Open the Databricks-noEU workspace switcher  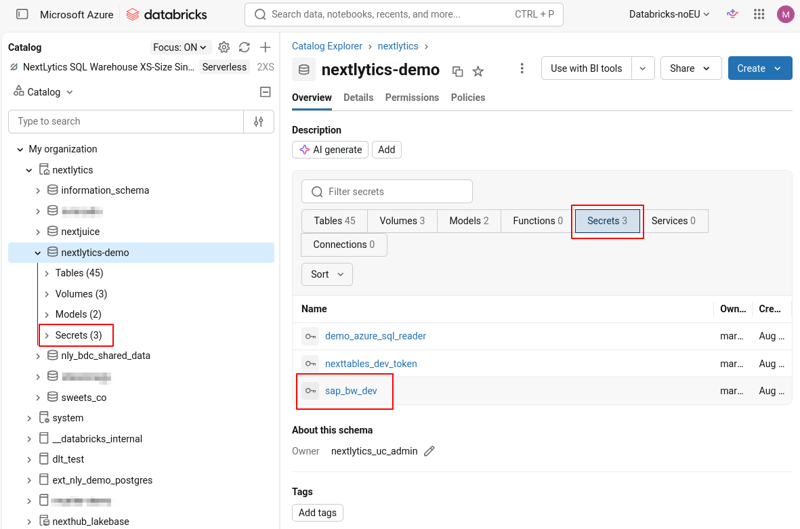point(669,14)
